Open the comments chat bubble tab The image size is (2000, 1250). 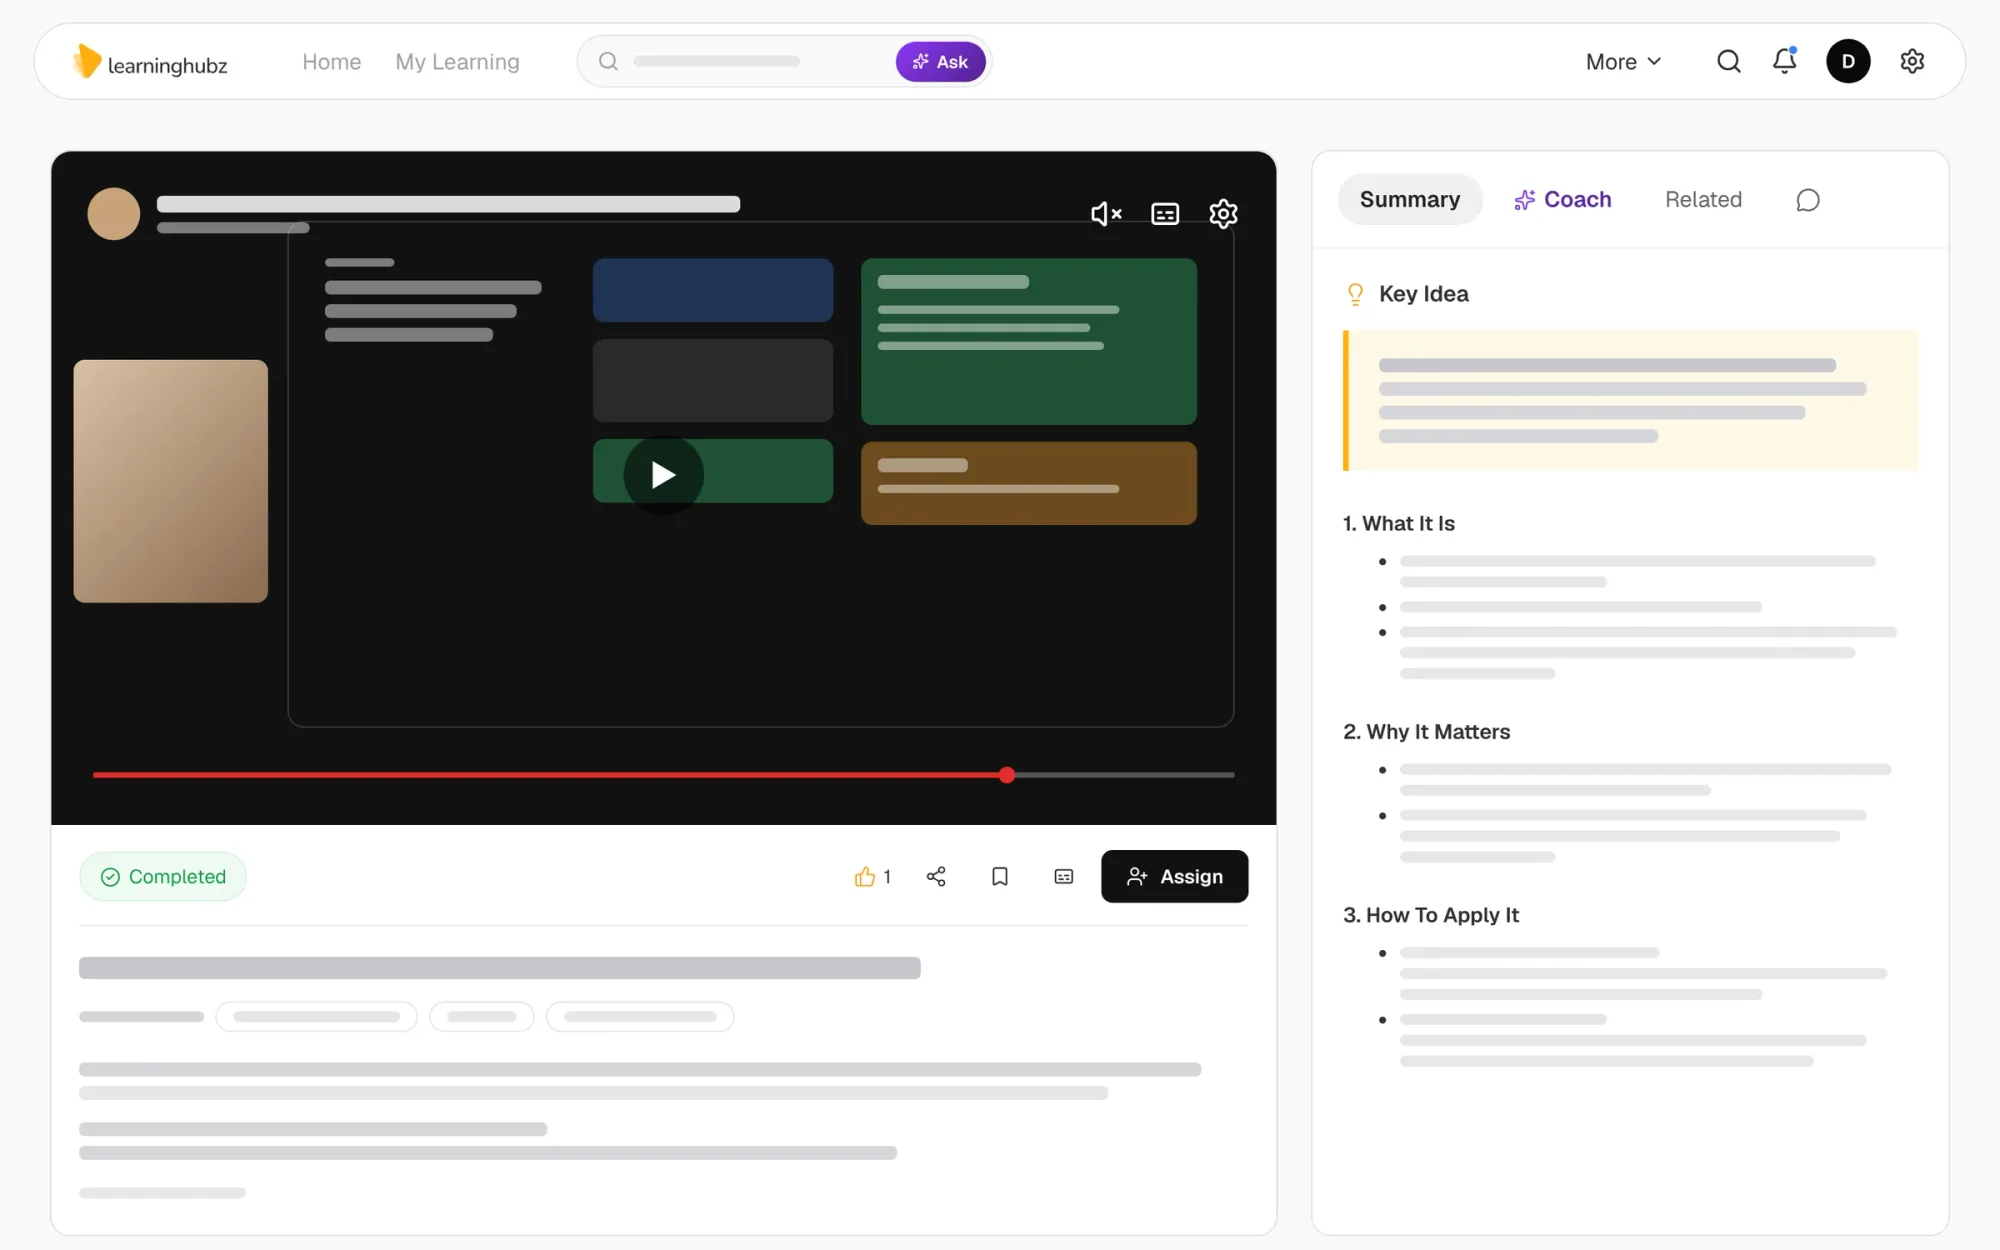click(1808, 200)
